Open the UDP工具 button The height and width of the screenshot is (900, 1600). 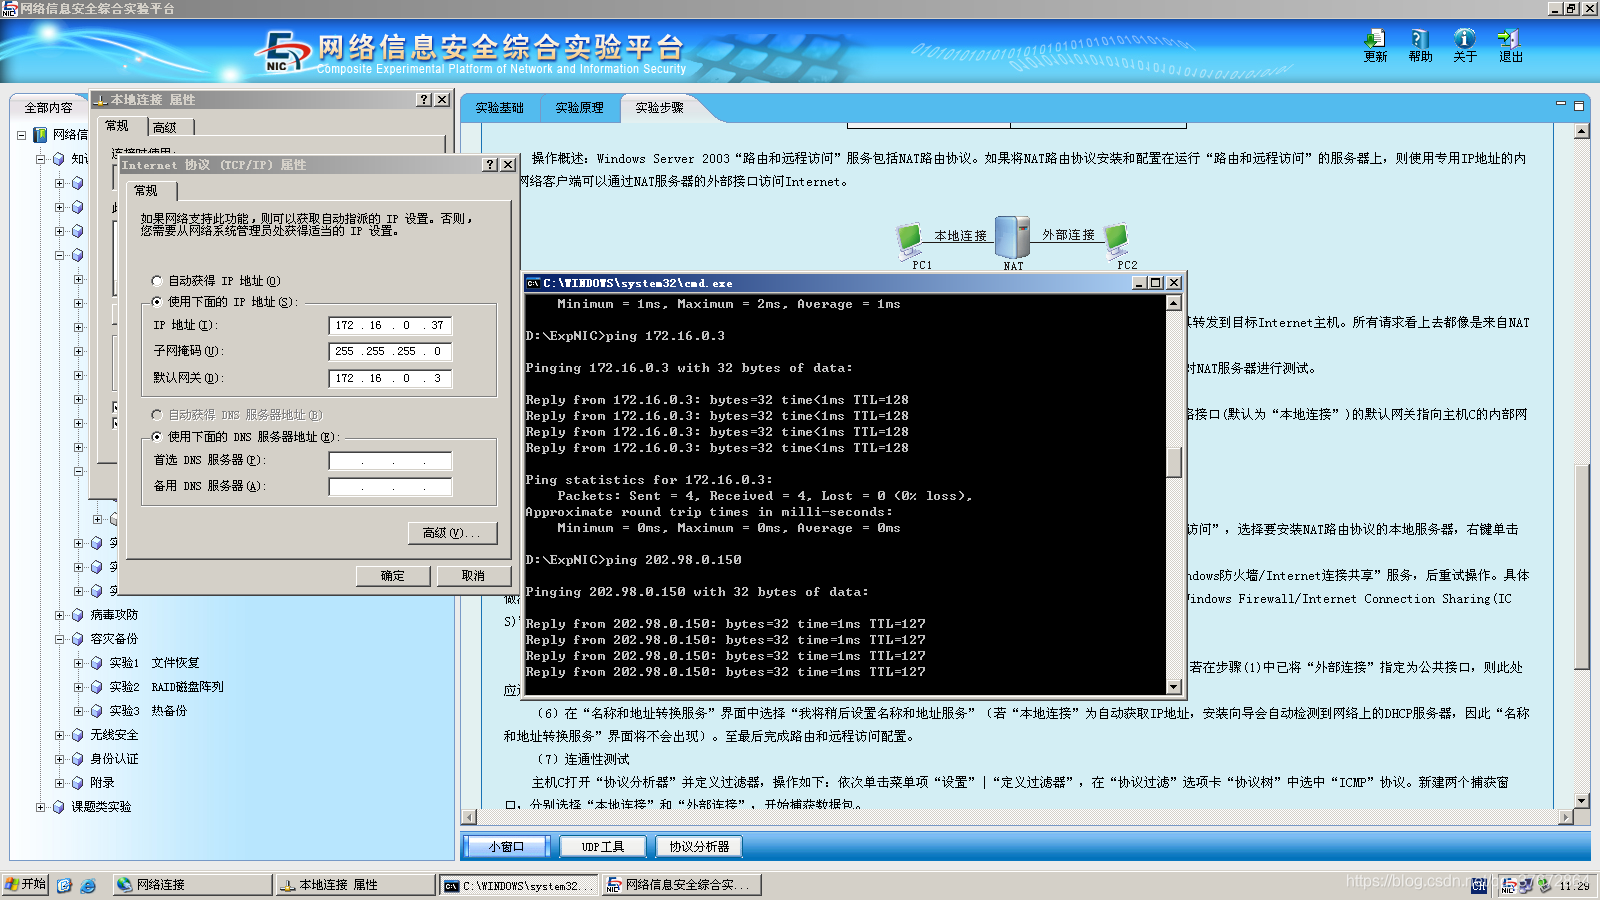[x=603, y=847]
